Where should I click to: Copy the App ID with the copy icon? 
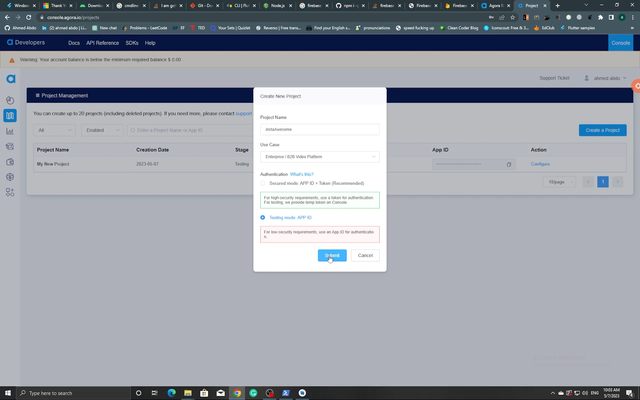[x=509, y=164]
